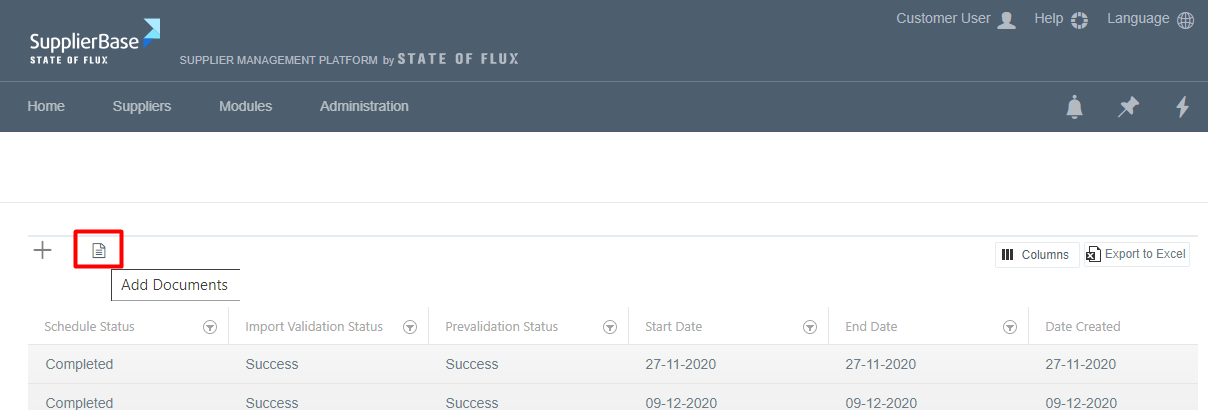This screenshot has height=410, width=1208.
Task: Open the Suppliers menu
Action: pyautogui.click(x=142, y=106)
